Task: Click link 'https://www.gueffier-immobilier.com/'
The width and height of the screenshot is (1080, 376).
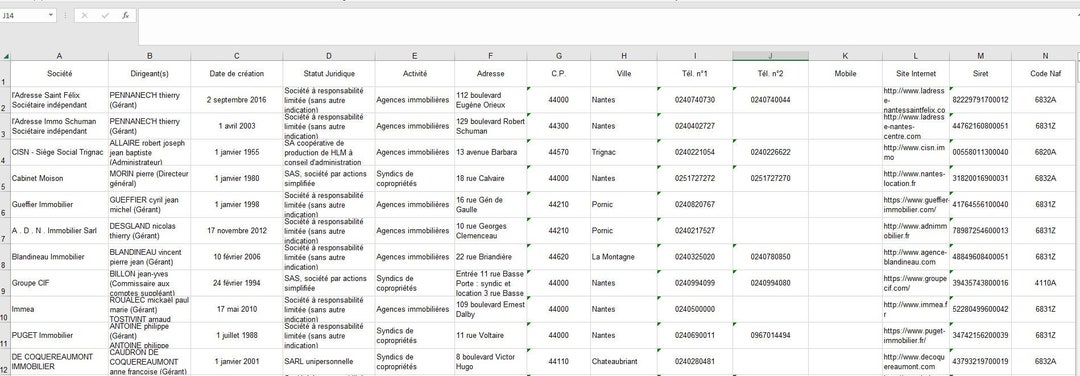Action: point(915,205)
